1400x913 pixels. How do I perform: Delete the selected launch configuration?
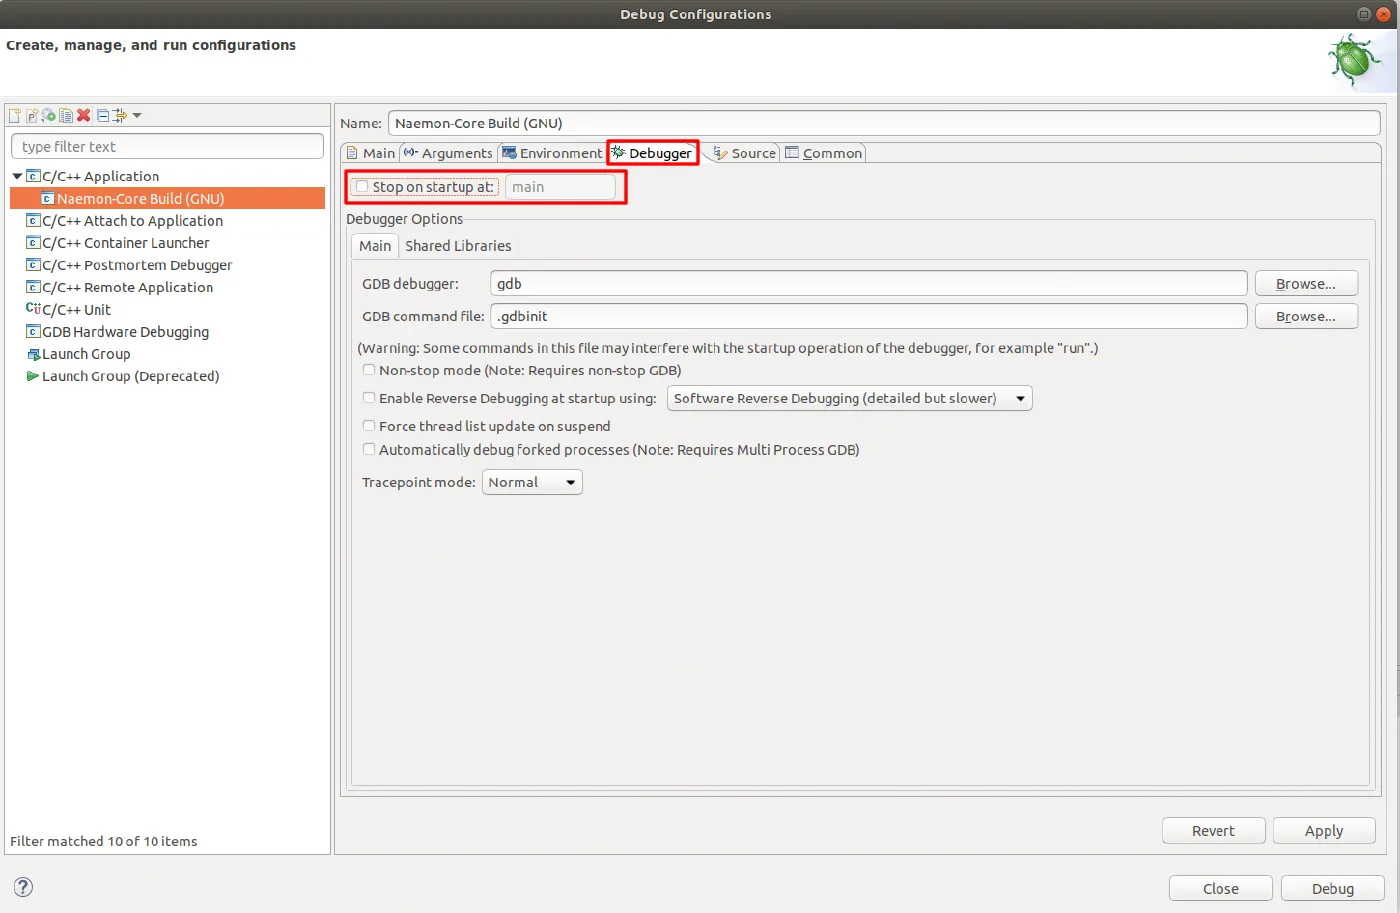point(84,116)
